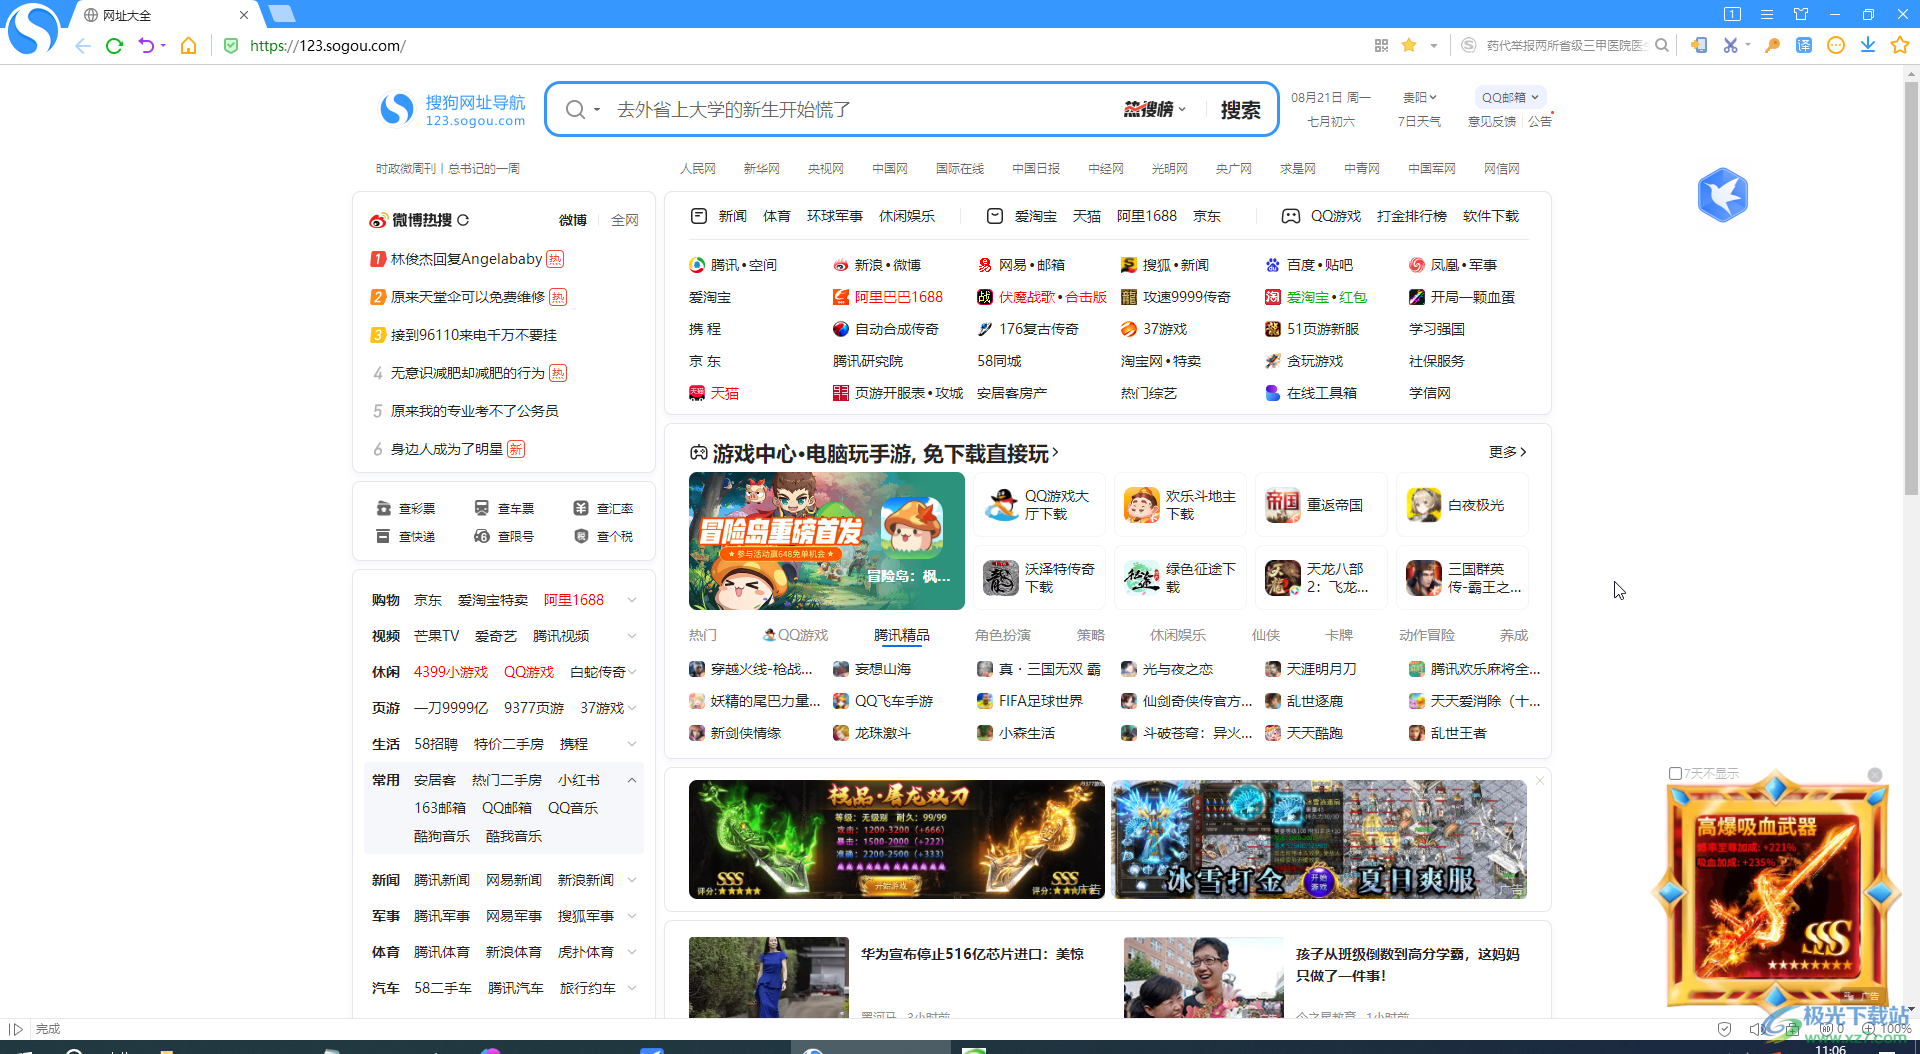
Task: Click the translate (译) toolbar icon
Action: pos(1804,45)
